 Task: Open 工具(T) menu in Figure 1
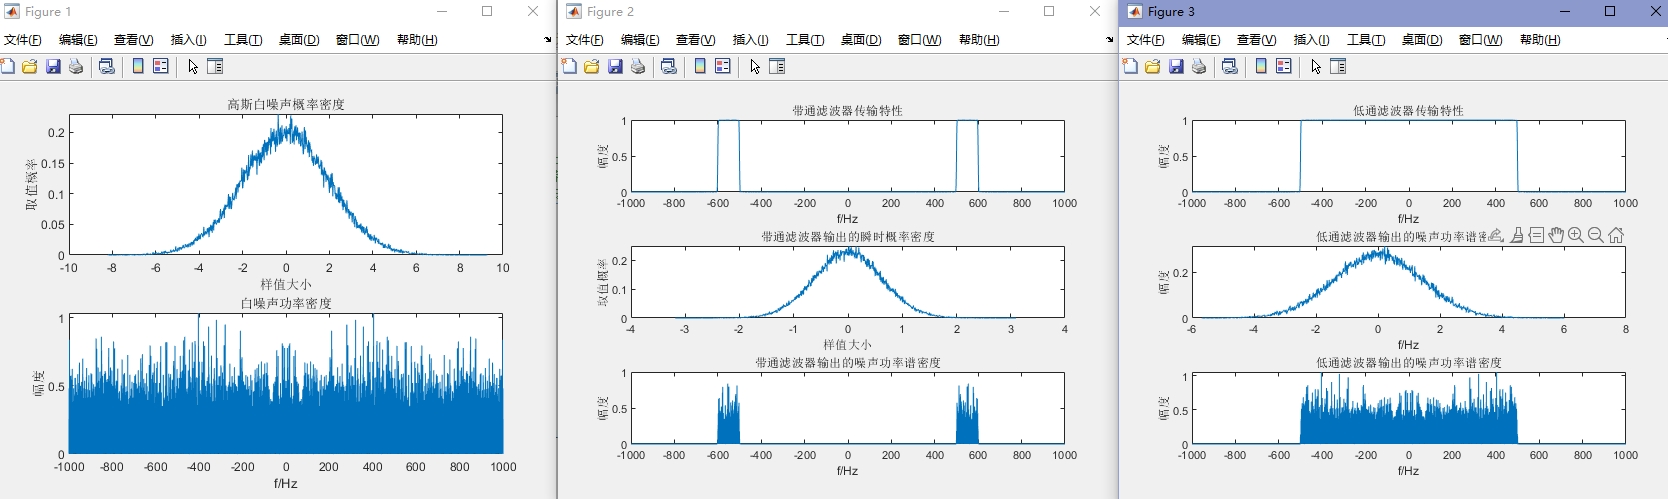point(243,40)
